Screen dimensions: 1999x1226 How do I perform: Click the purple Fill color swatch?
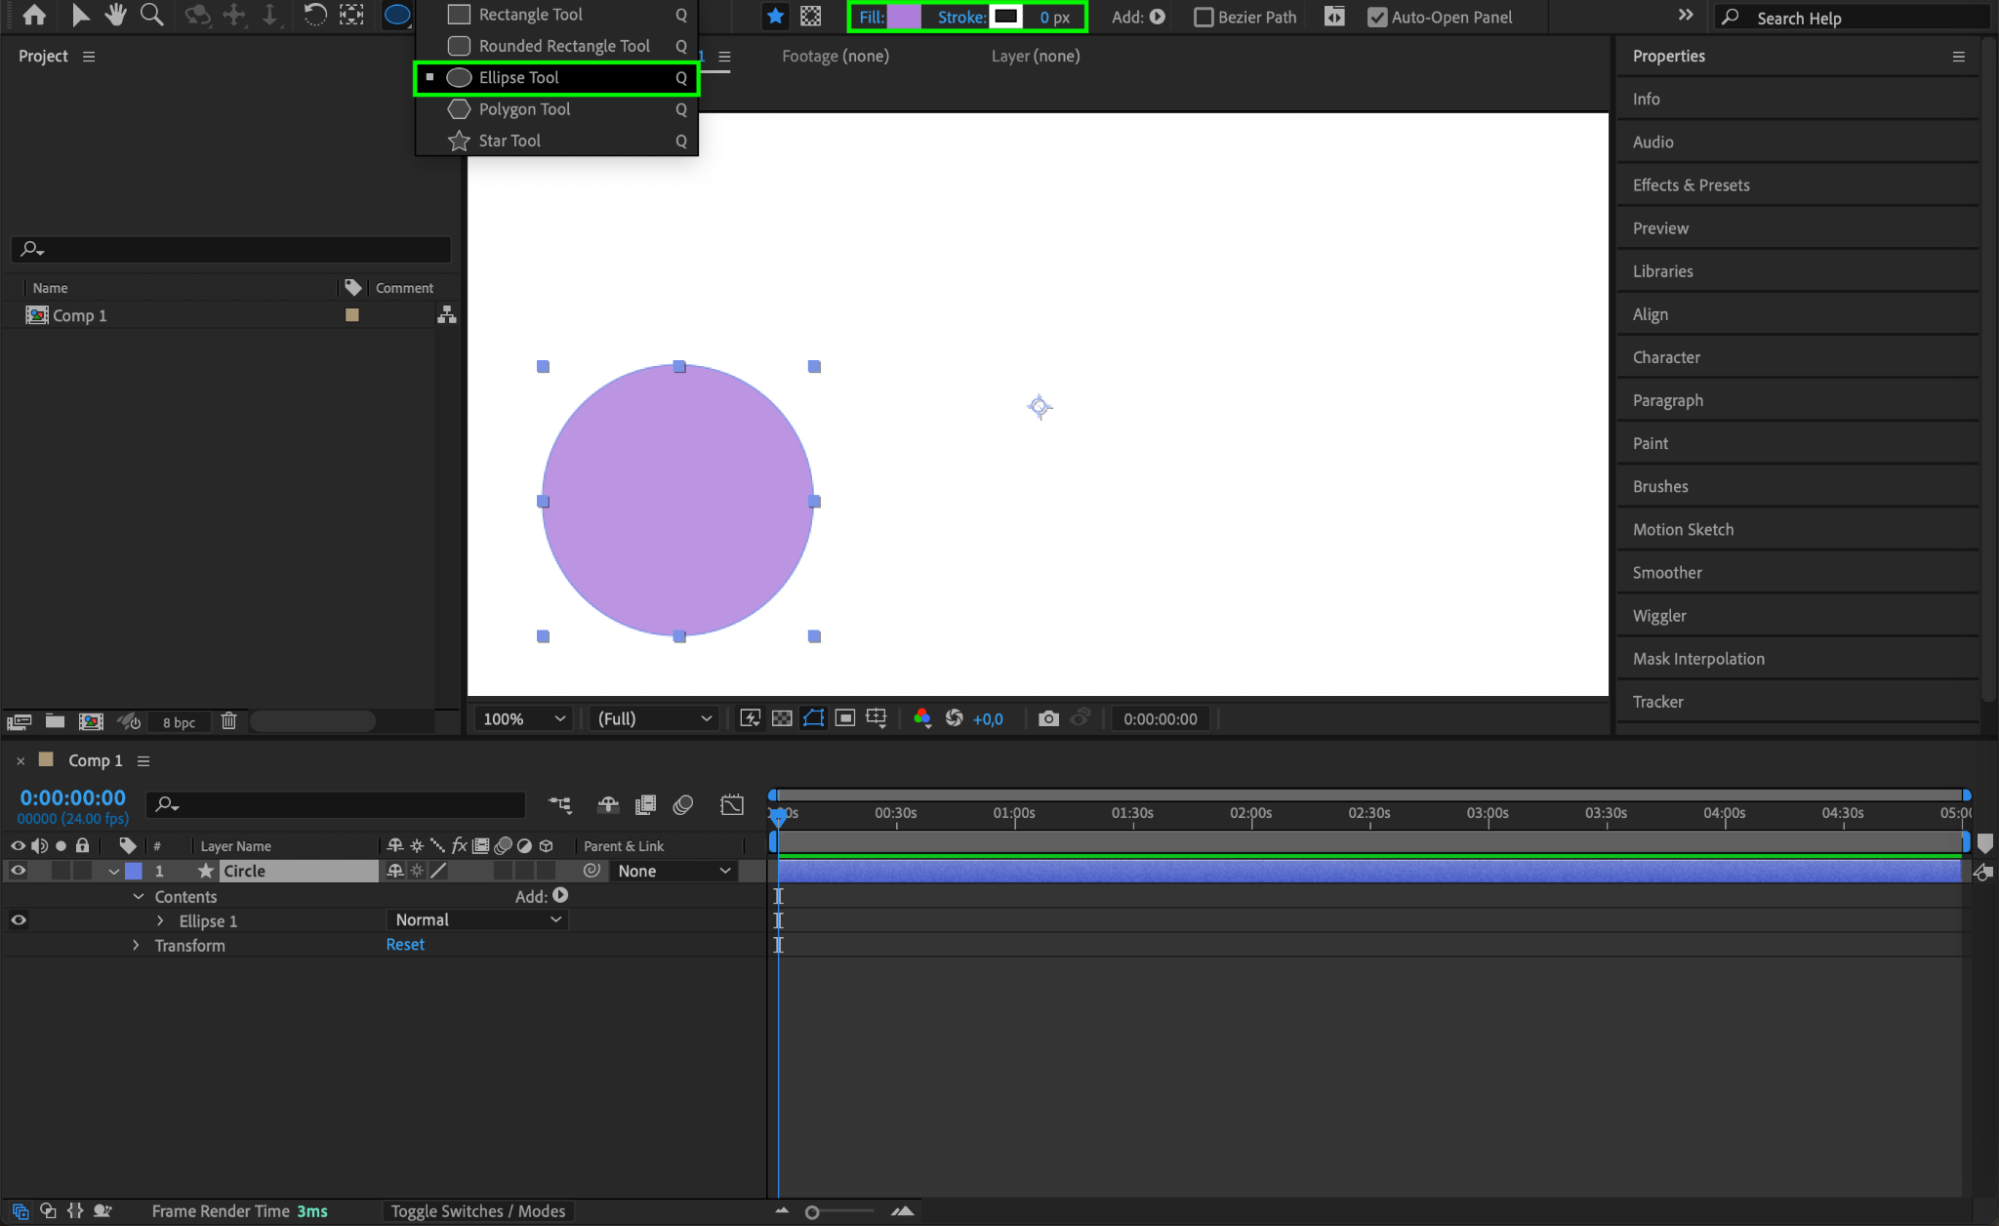click(x=904, y=17)
